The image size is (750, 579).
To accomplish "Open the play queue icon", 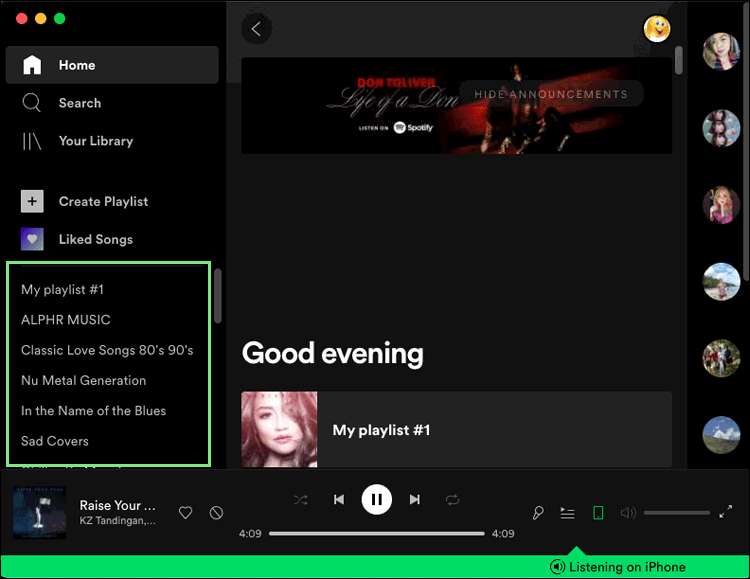I will (567, 513).
